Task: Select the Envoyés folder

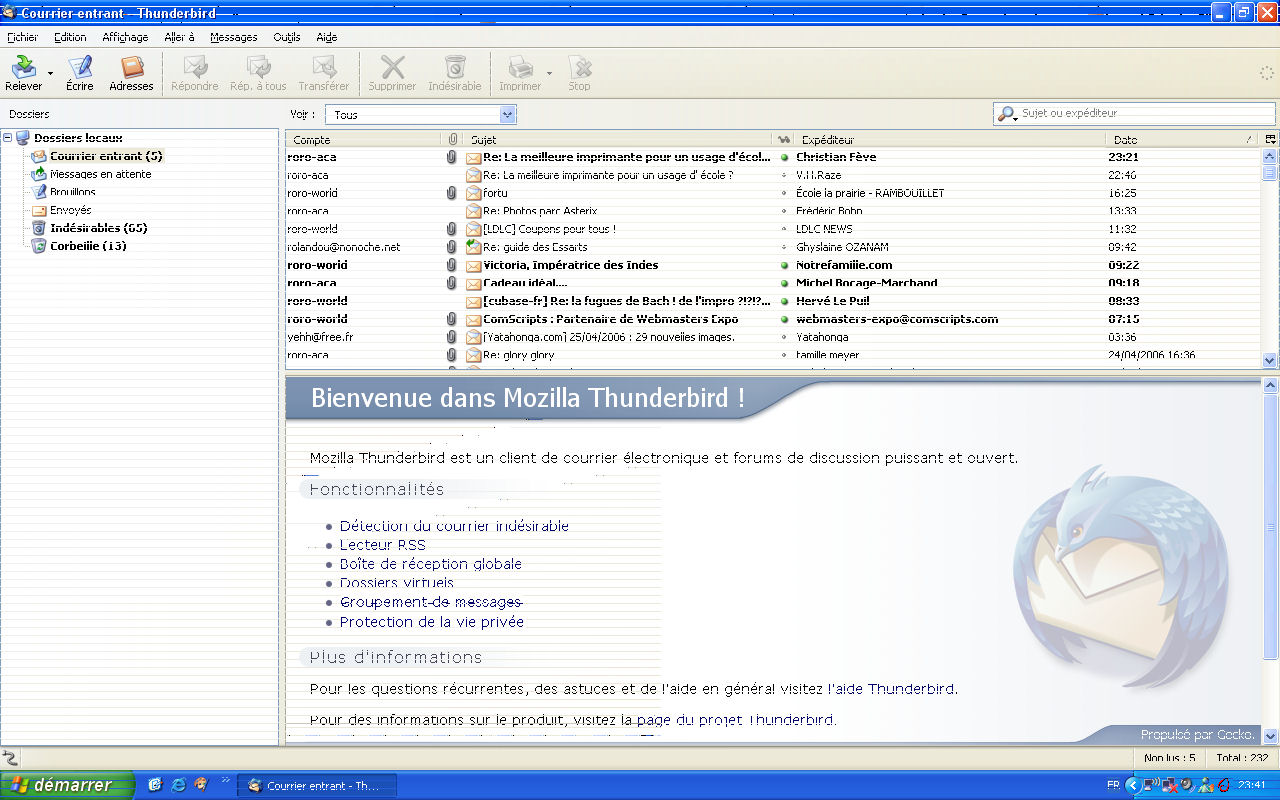Action: [70, 210]
